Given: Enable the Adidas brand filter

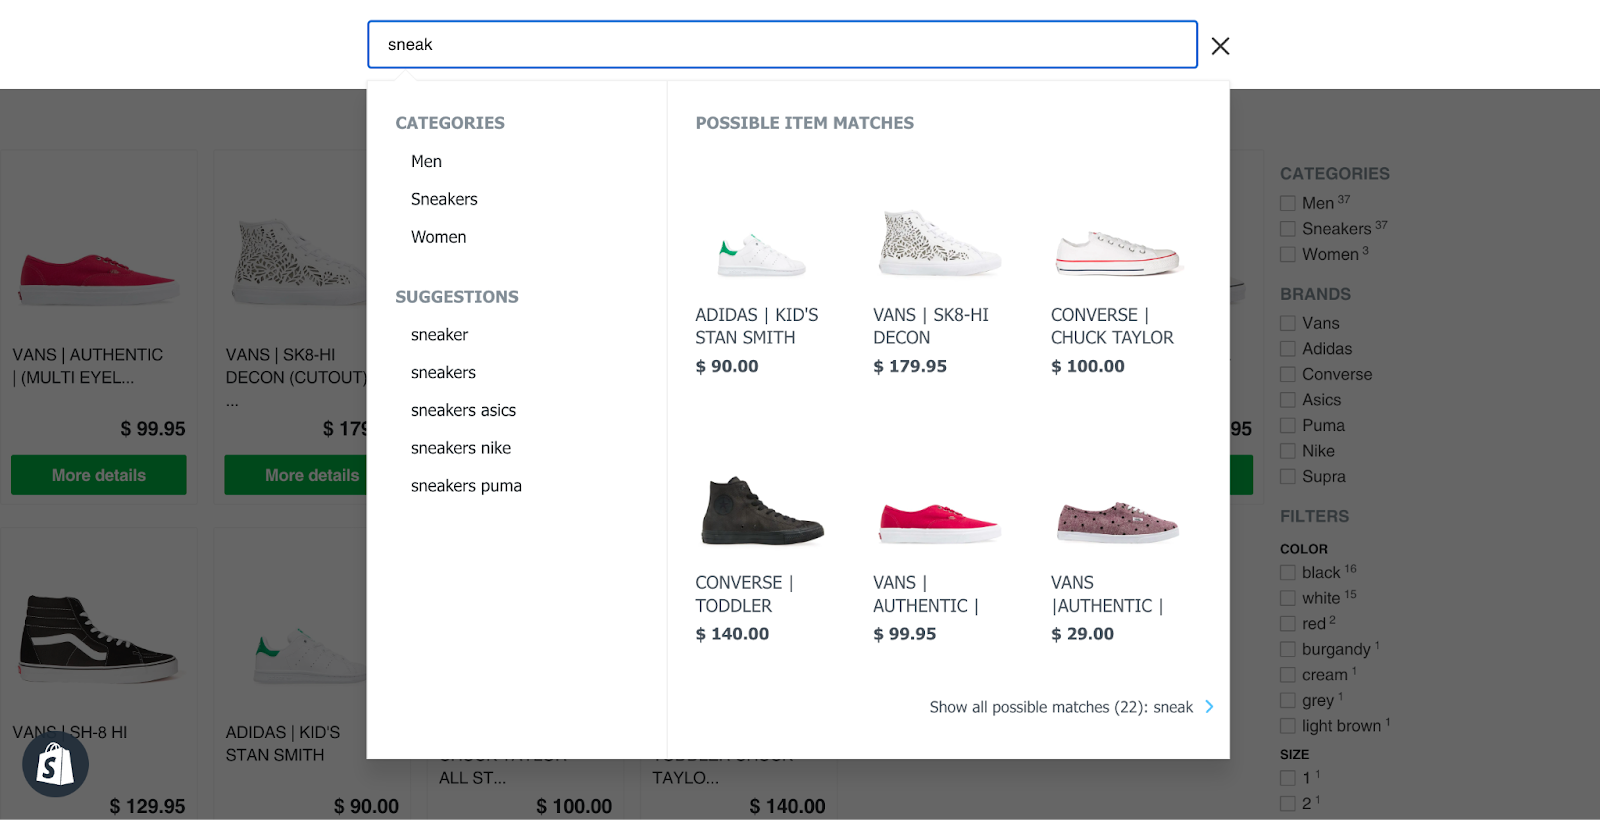Looking at the screenshot, I should [x=1288, y=349].
